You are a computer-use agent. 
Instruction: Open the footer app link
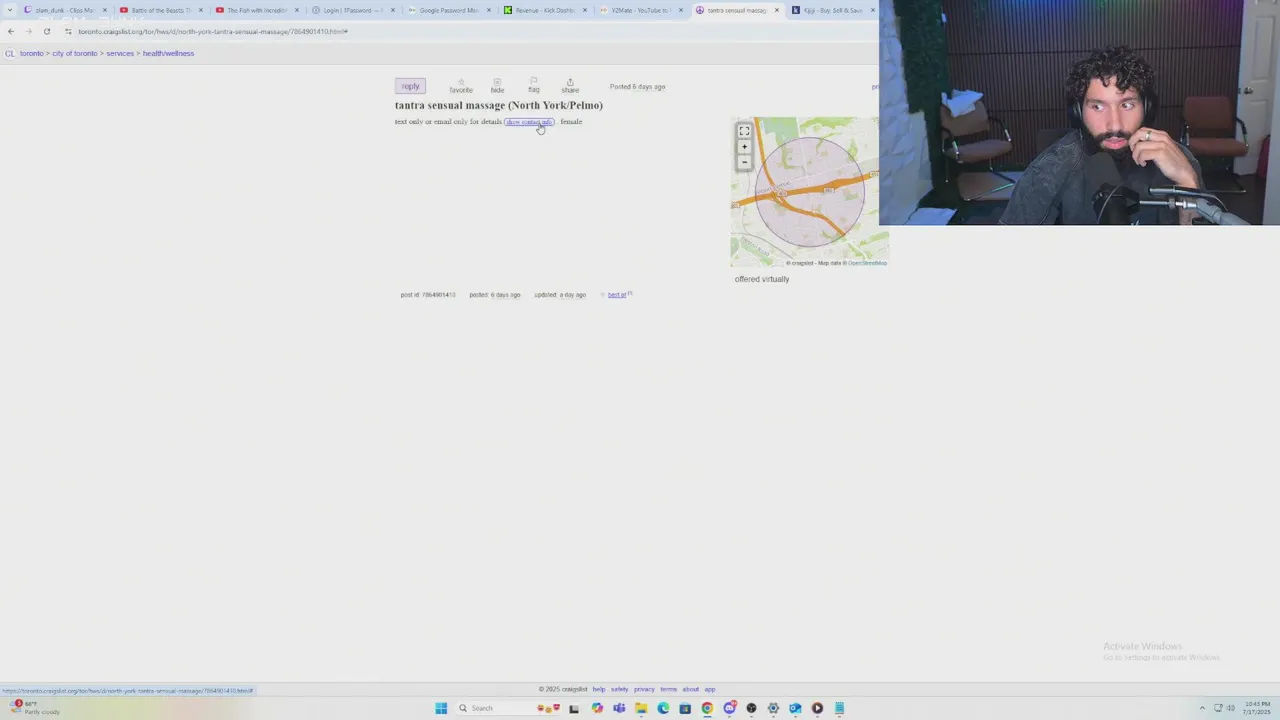tap(709, 689)
